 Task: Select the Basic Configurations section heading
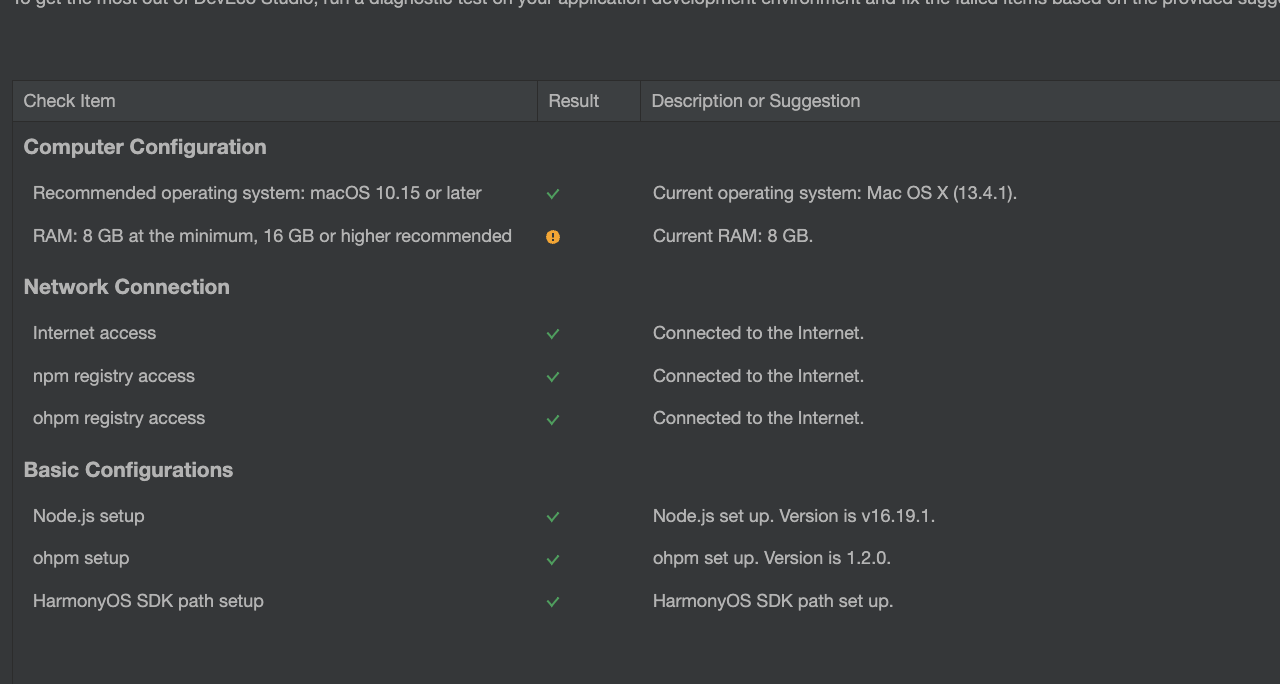pos(128,470)
